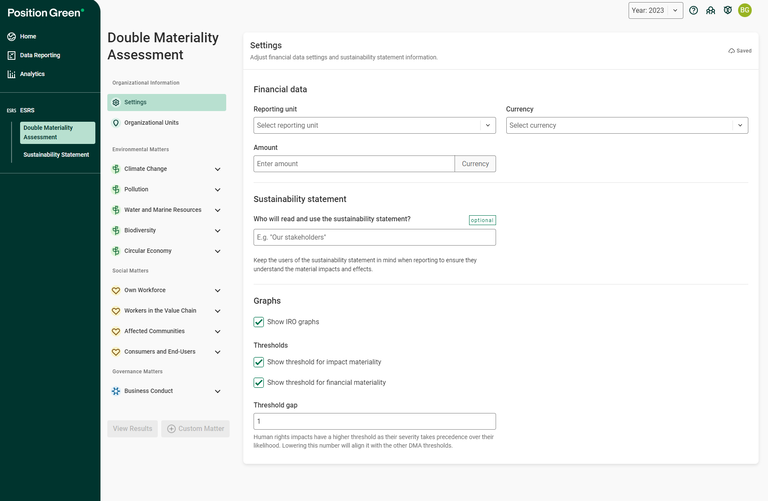Expand the Climate Change section
Image resolution: width=768 pixels, height=501 pixels.
pos(217,169)
